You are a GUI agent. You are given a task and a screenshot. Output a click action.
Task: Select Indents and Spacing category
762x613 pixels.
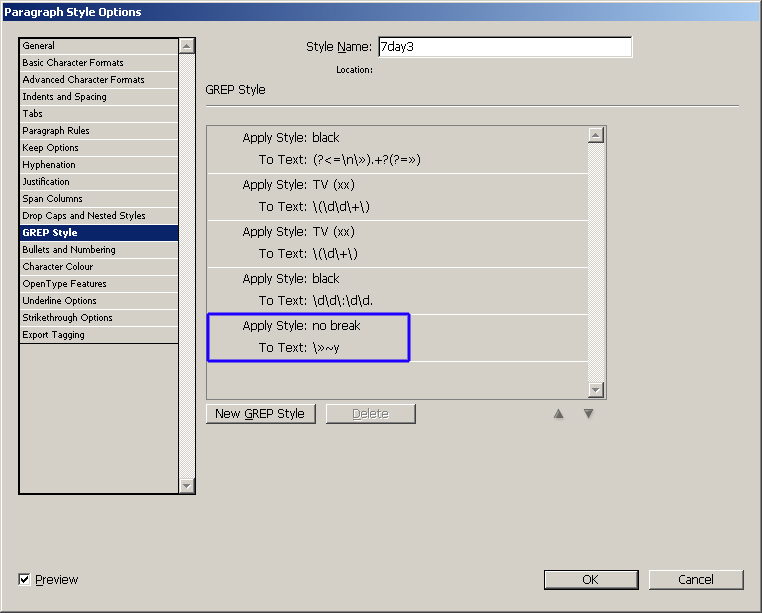point(99,97)
